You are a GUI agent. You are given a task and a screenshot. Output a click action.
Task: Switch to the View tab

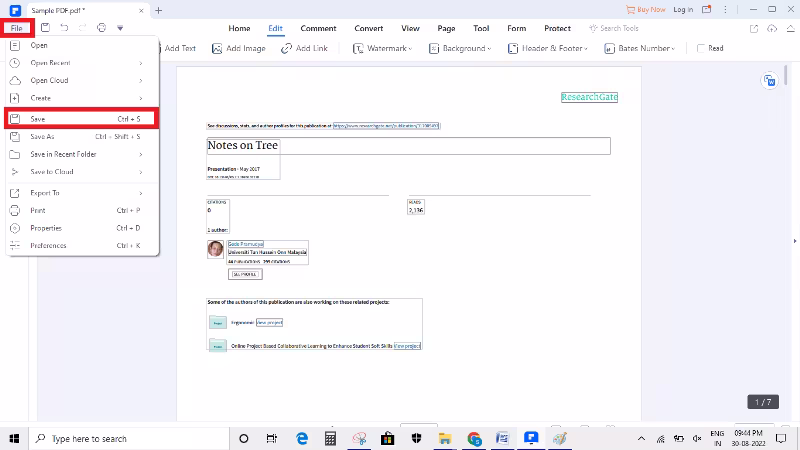(x=410, y=28)
